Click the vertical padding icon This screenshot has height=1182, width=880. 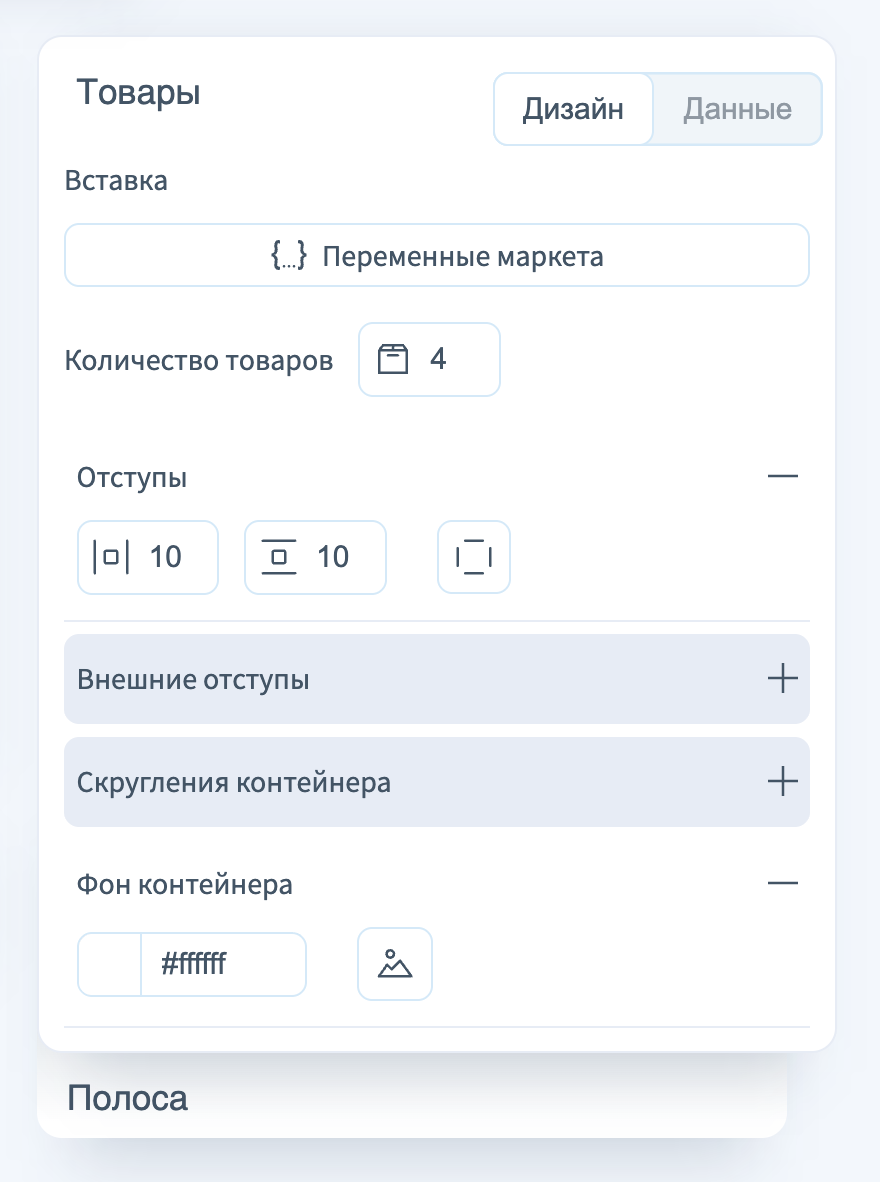(x=279, y=557)
